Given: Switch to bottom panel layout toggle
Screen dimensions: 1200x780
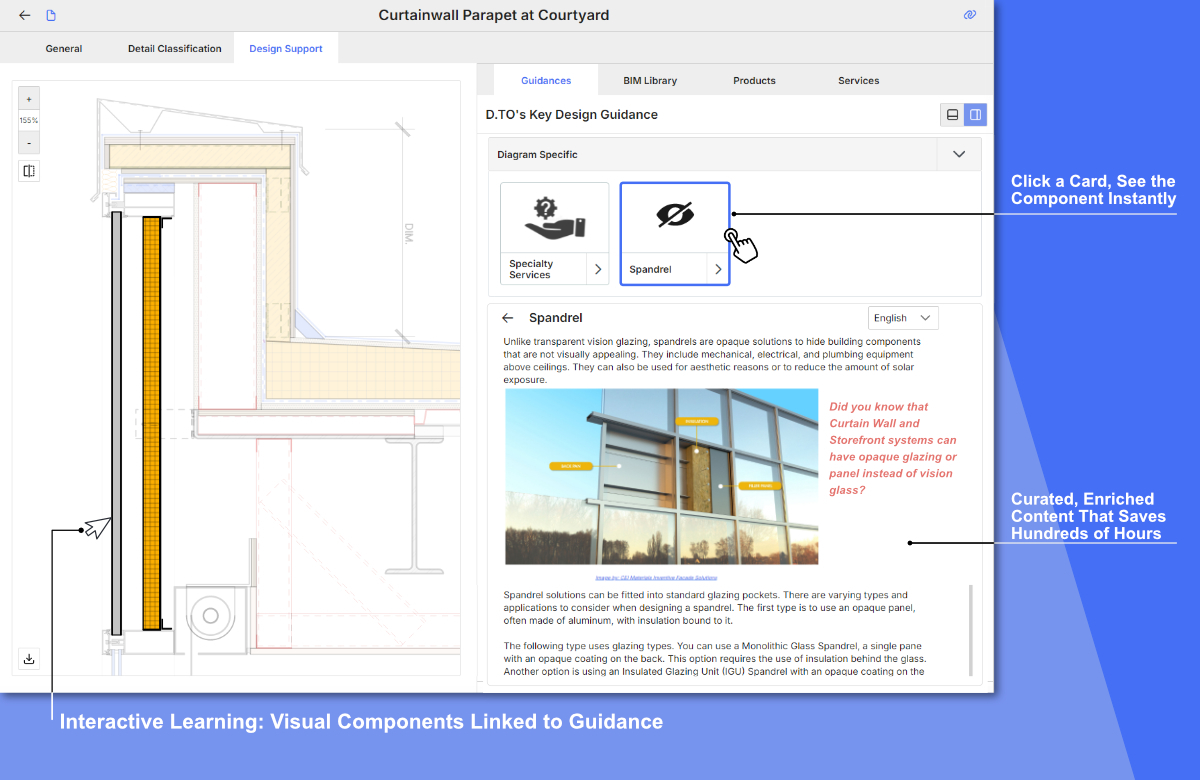Looking at the screenshot, I should coord(952,115).
